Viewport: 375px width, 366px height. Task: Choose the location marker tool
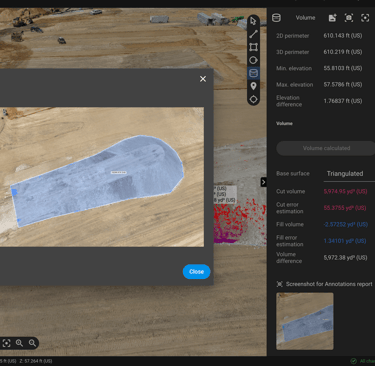point(253,86)
